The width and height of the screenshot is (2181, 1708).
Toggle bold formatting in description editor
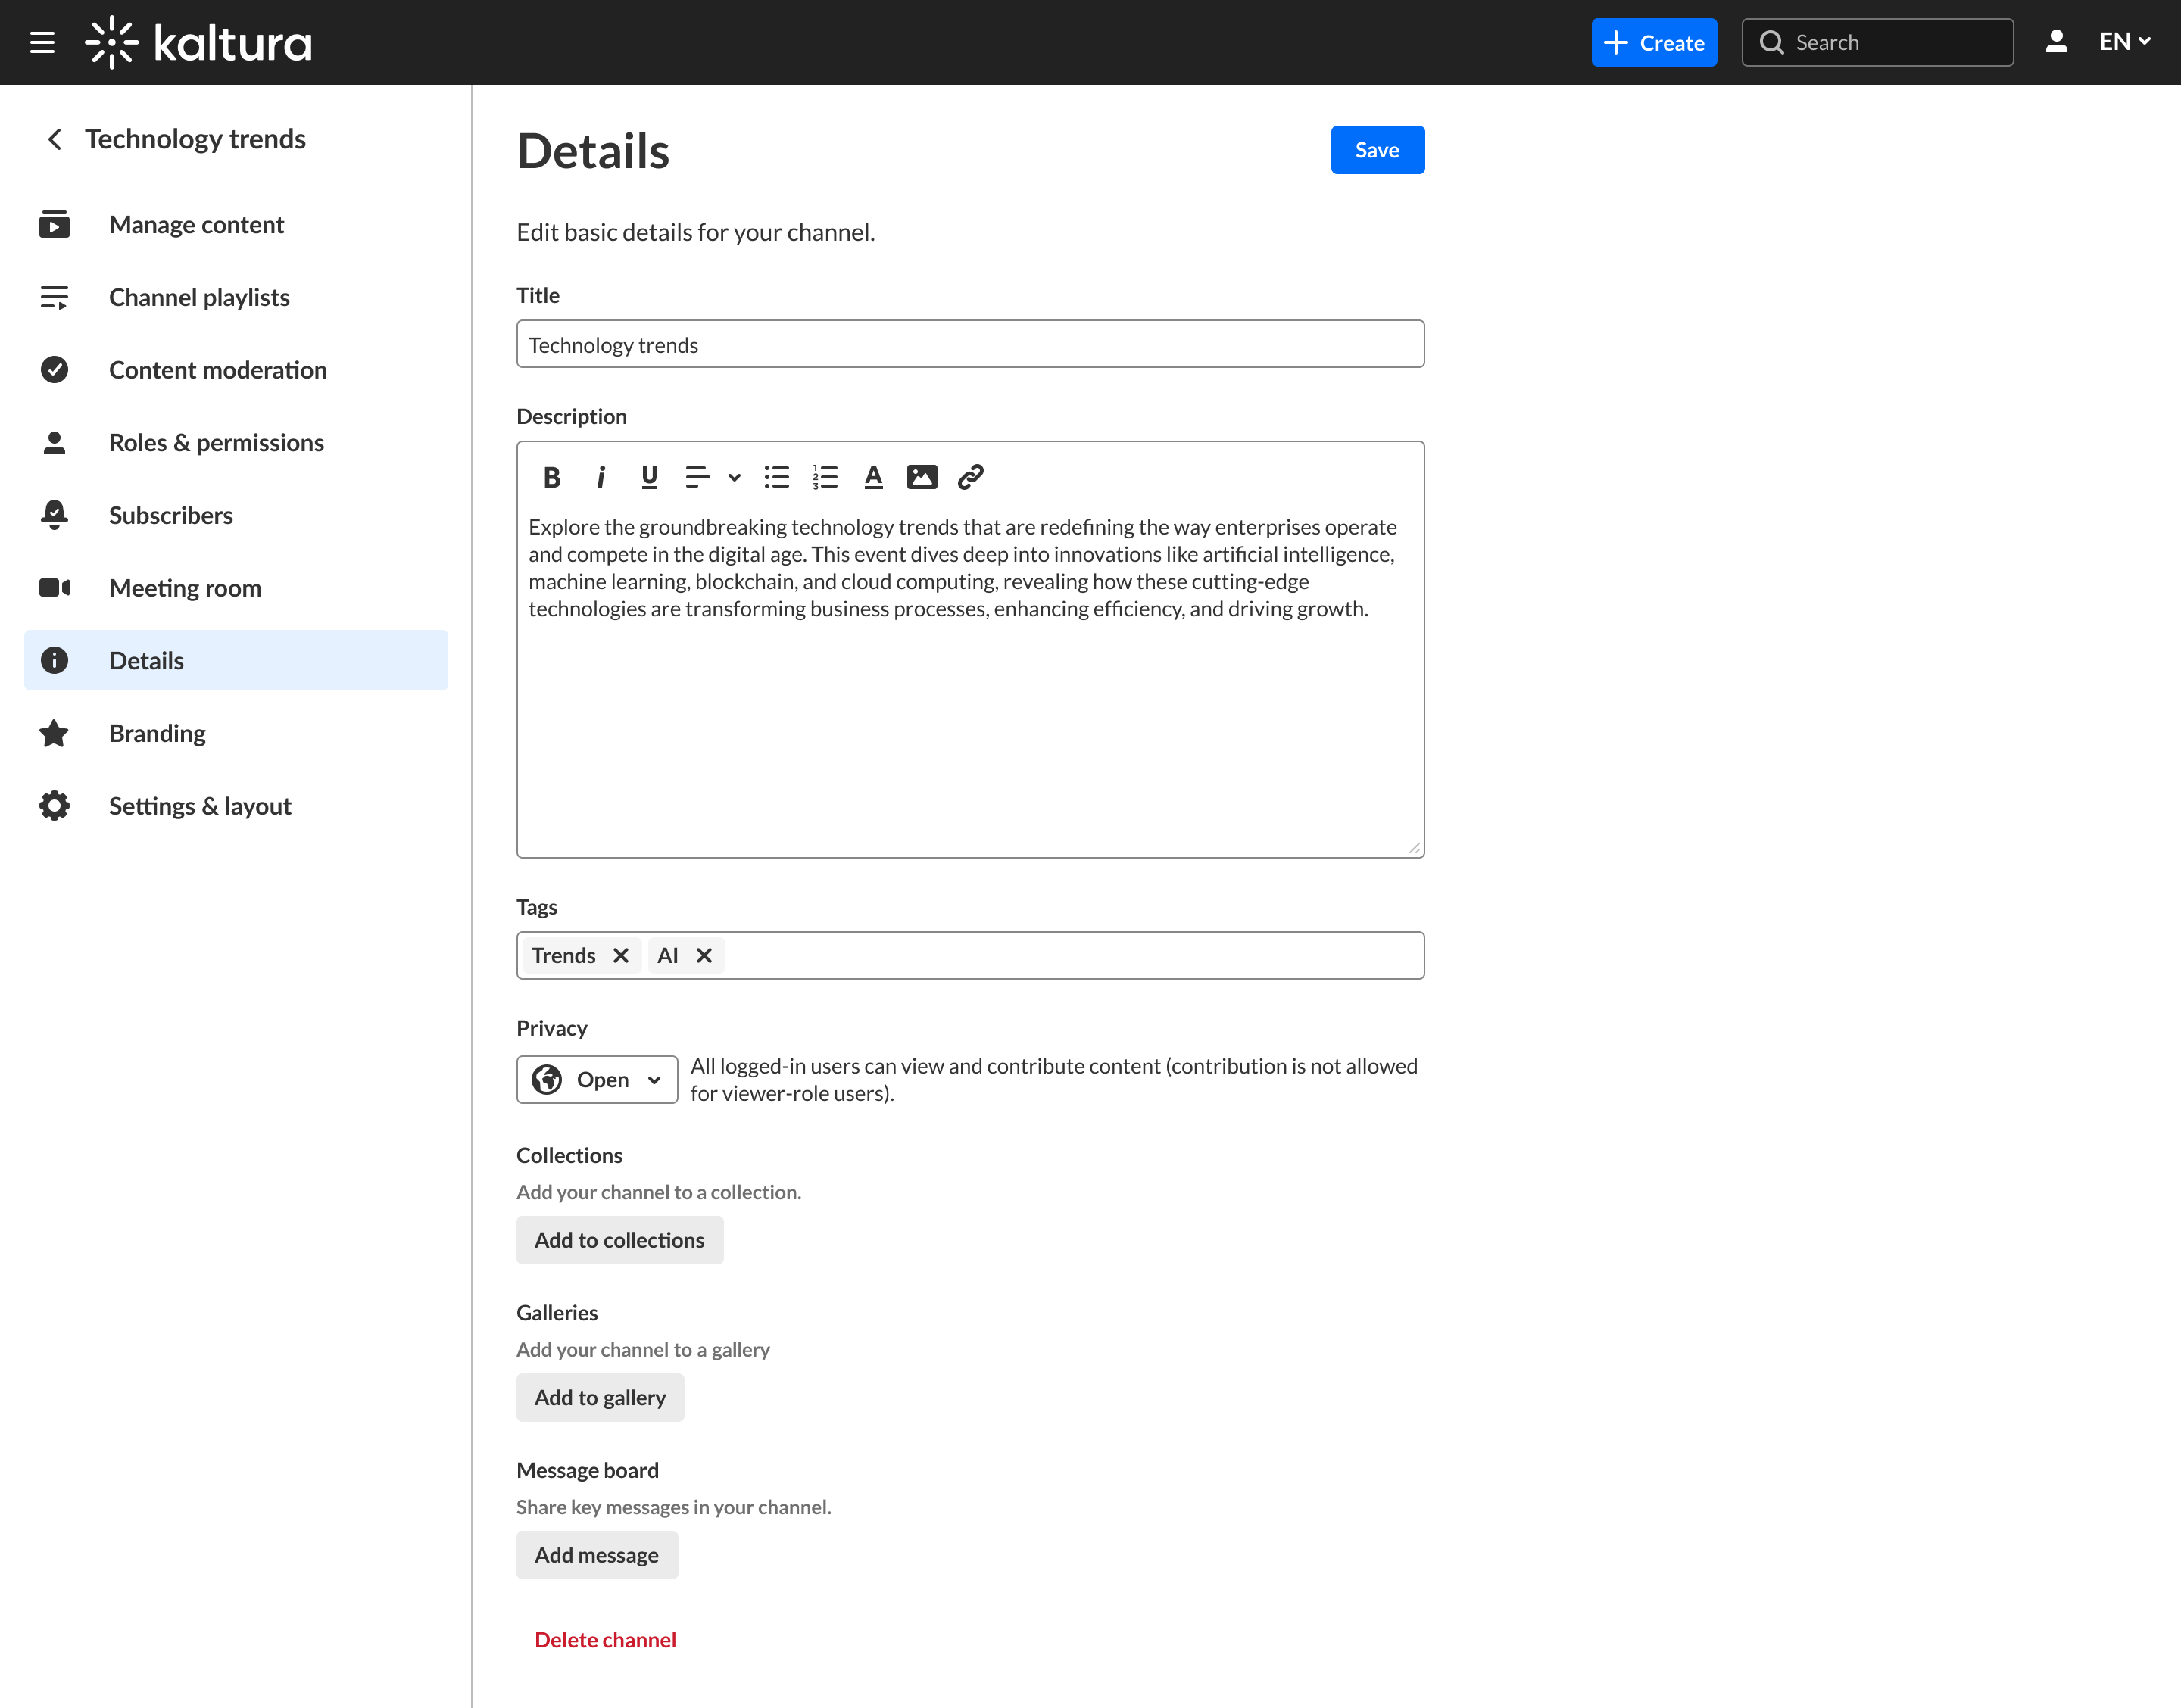tap(551, 477)
